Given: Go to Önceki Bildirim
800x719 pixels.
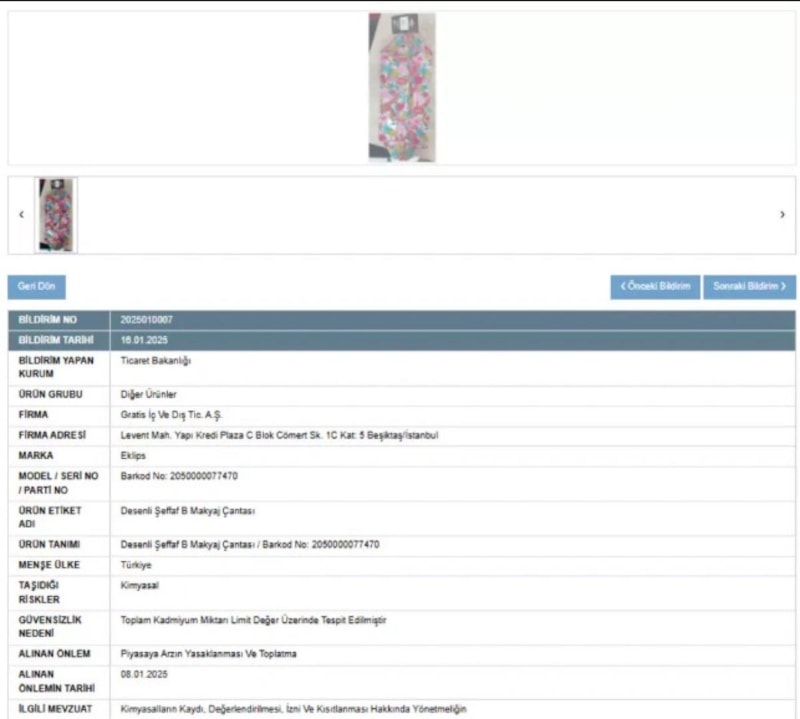Looking at the screenshot, I should point(655,287).
